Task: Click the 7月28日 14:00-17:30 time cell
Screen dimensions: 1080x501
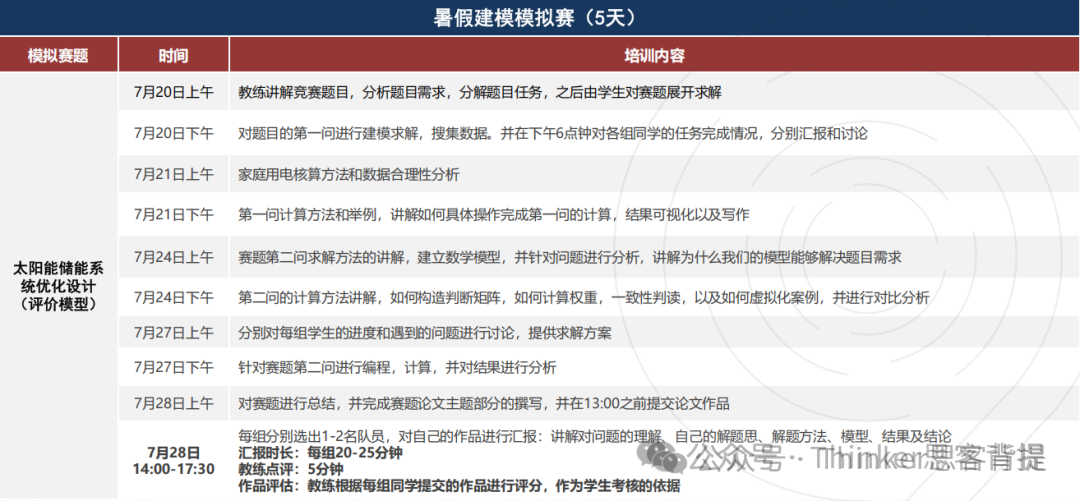Action: (174, 461)
